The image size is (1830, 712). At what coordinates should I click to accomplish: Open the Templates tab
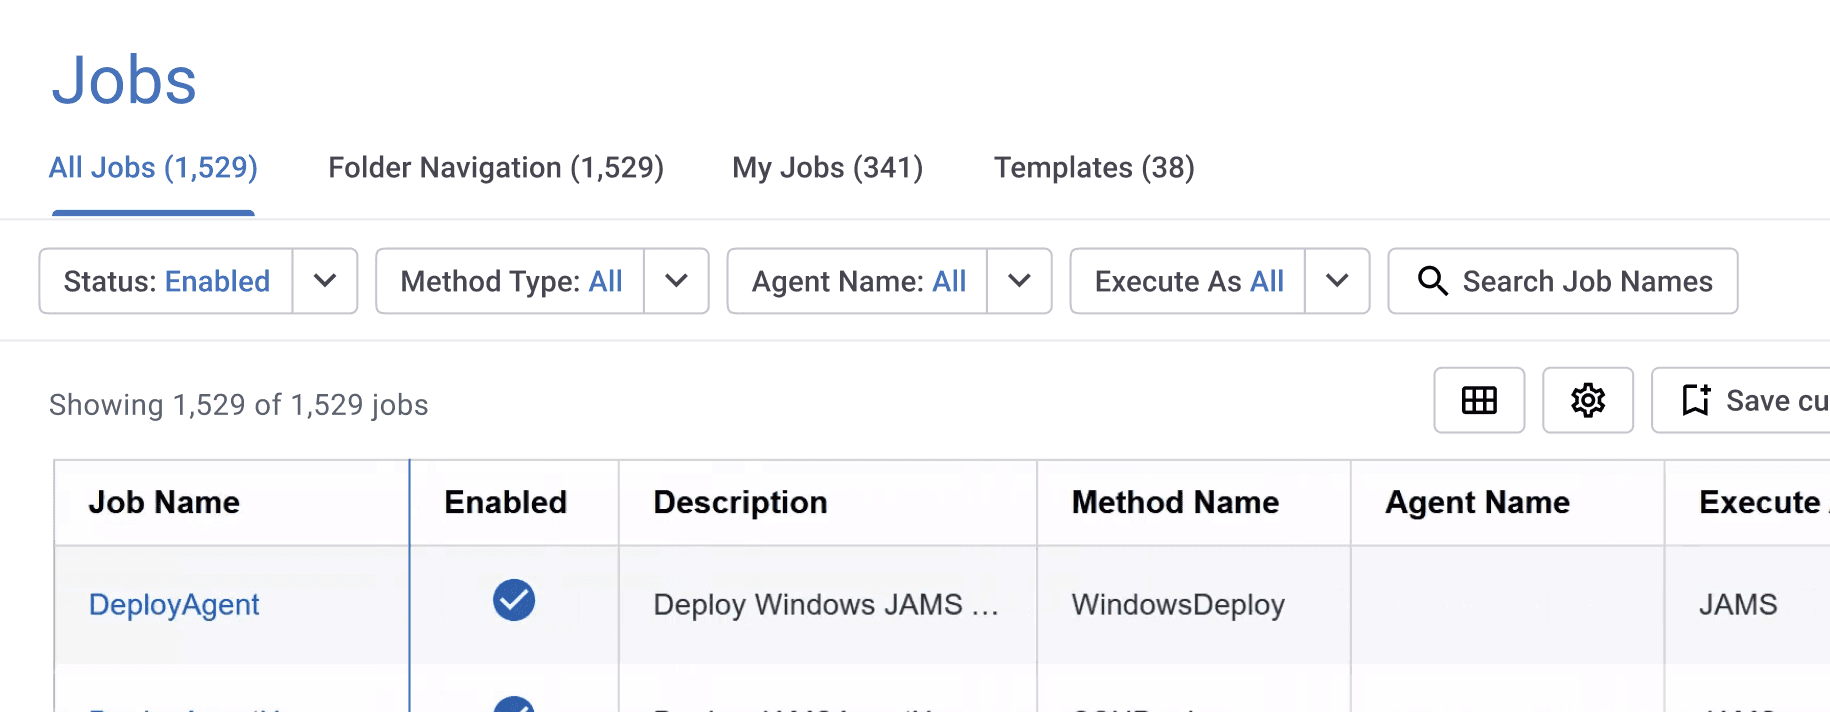coord(1094,167)
